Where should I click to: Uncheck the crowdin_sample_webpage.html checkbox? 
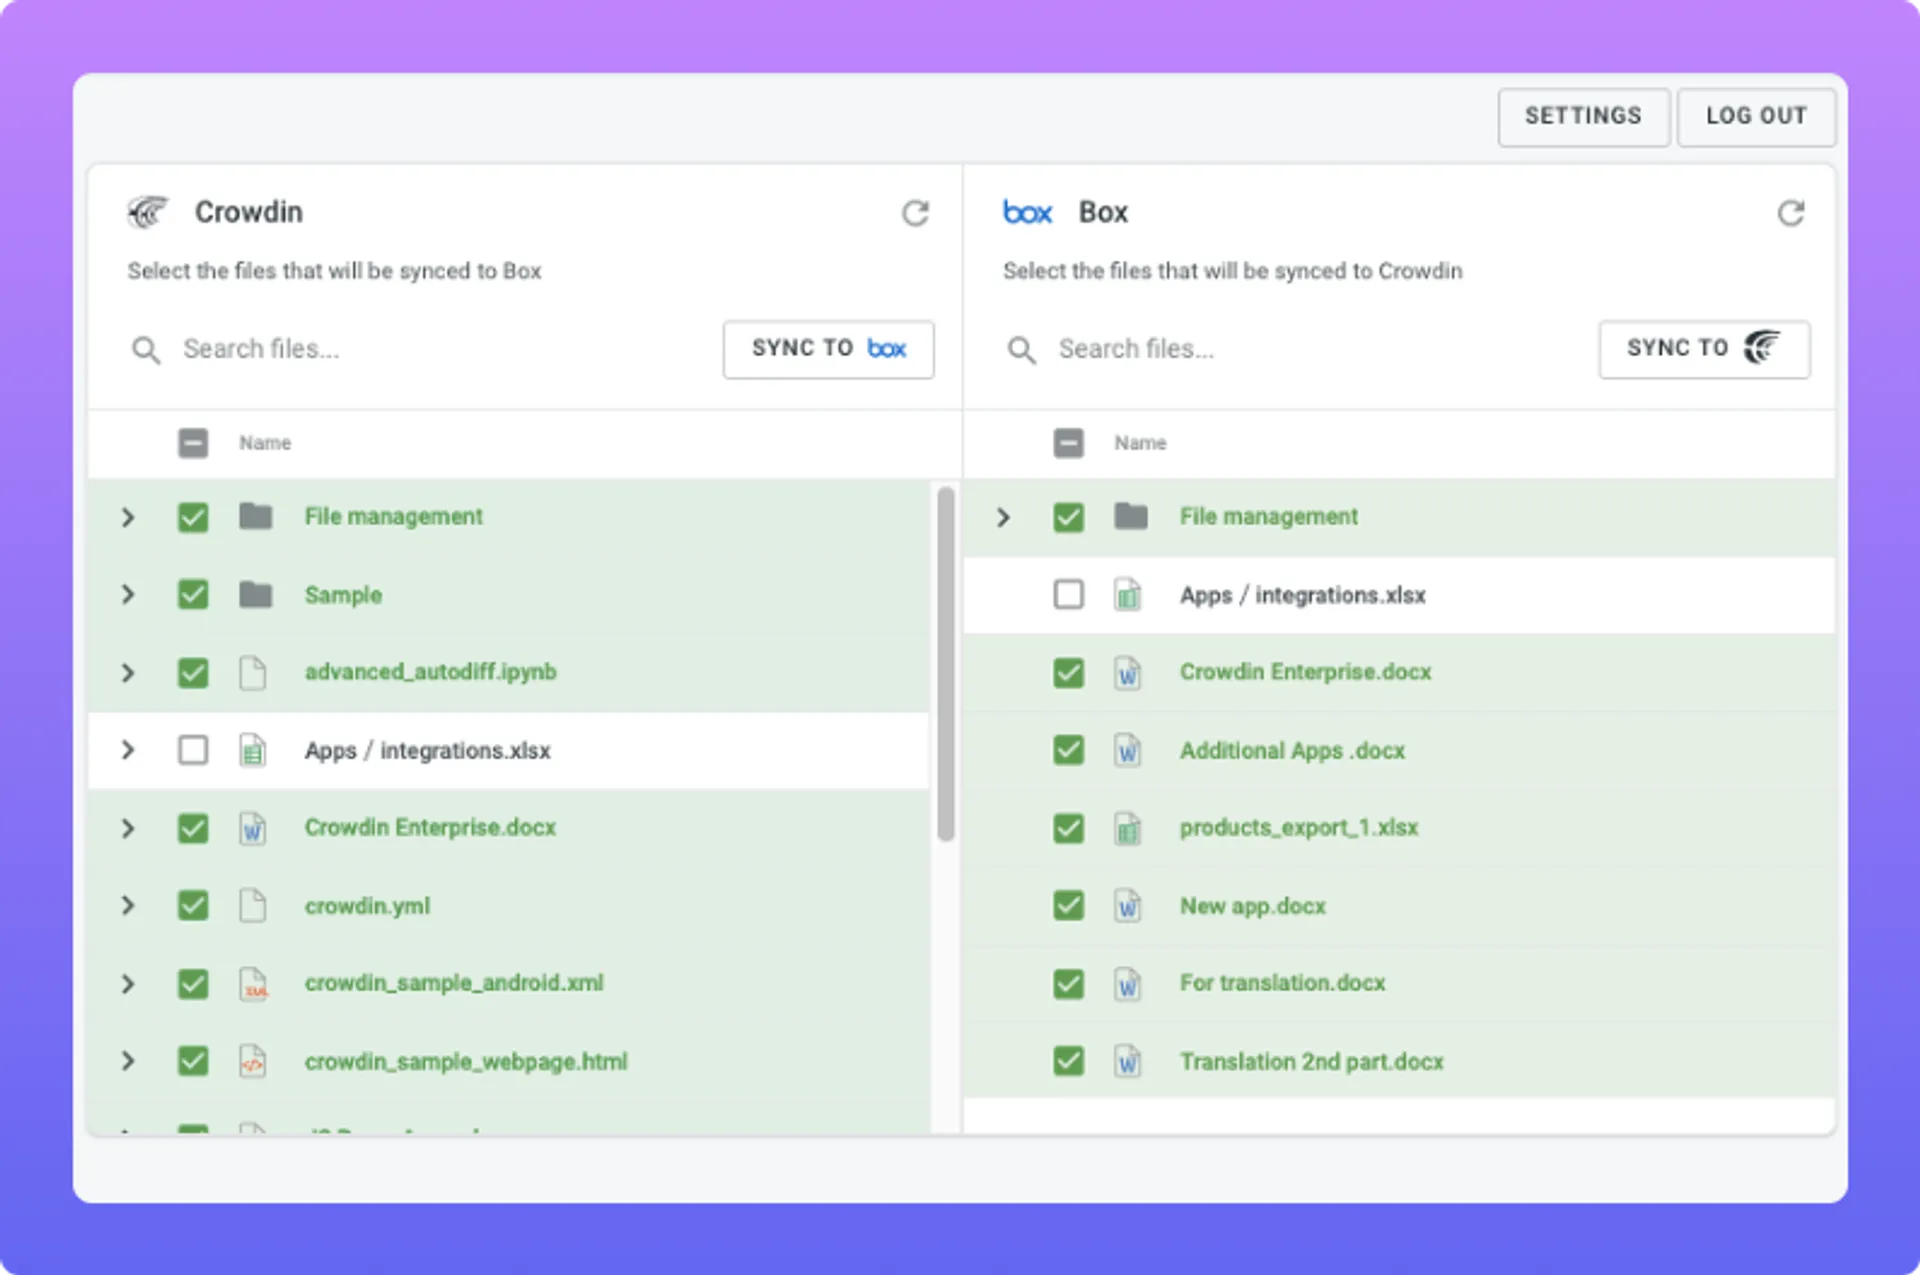tap(193, 1062)
